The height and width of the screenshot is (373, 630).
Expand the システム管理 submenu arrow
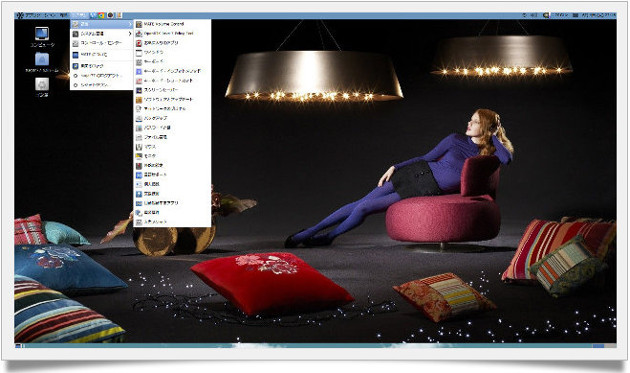(130, 34)
